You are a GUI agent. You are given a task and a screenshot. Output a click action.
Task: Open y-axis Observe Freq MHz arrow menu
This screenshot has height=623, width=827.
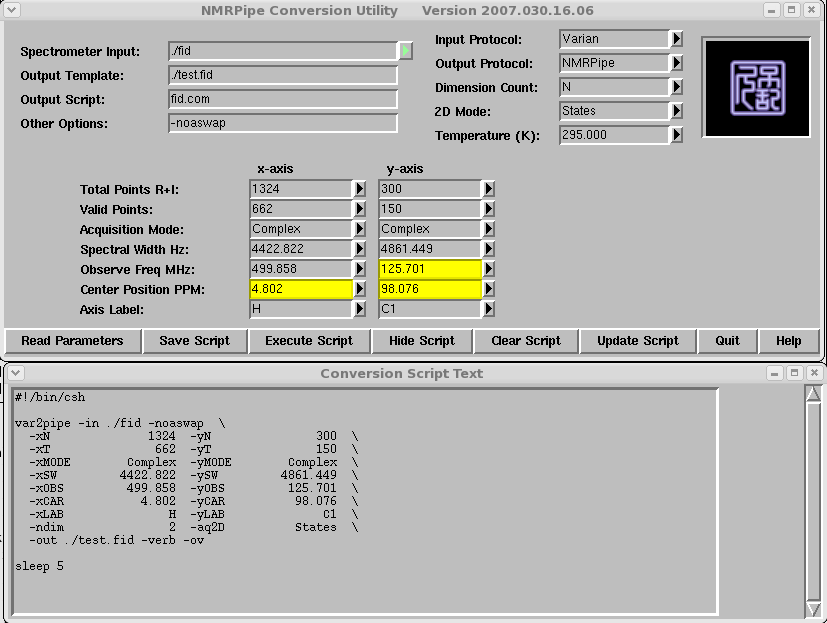point(488,269)
